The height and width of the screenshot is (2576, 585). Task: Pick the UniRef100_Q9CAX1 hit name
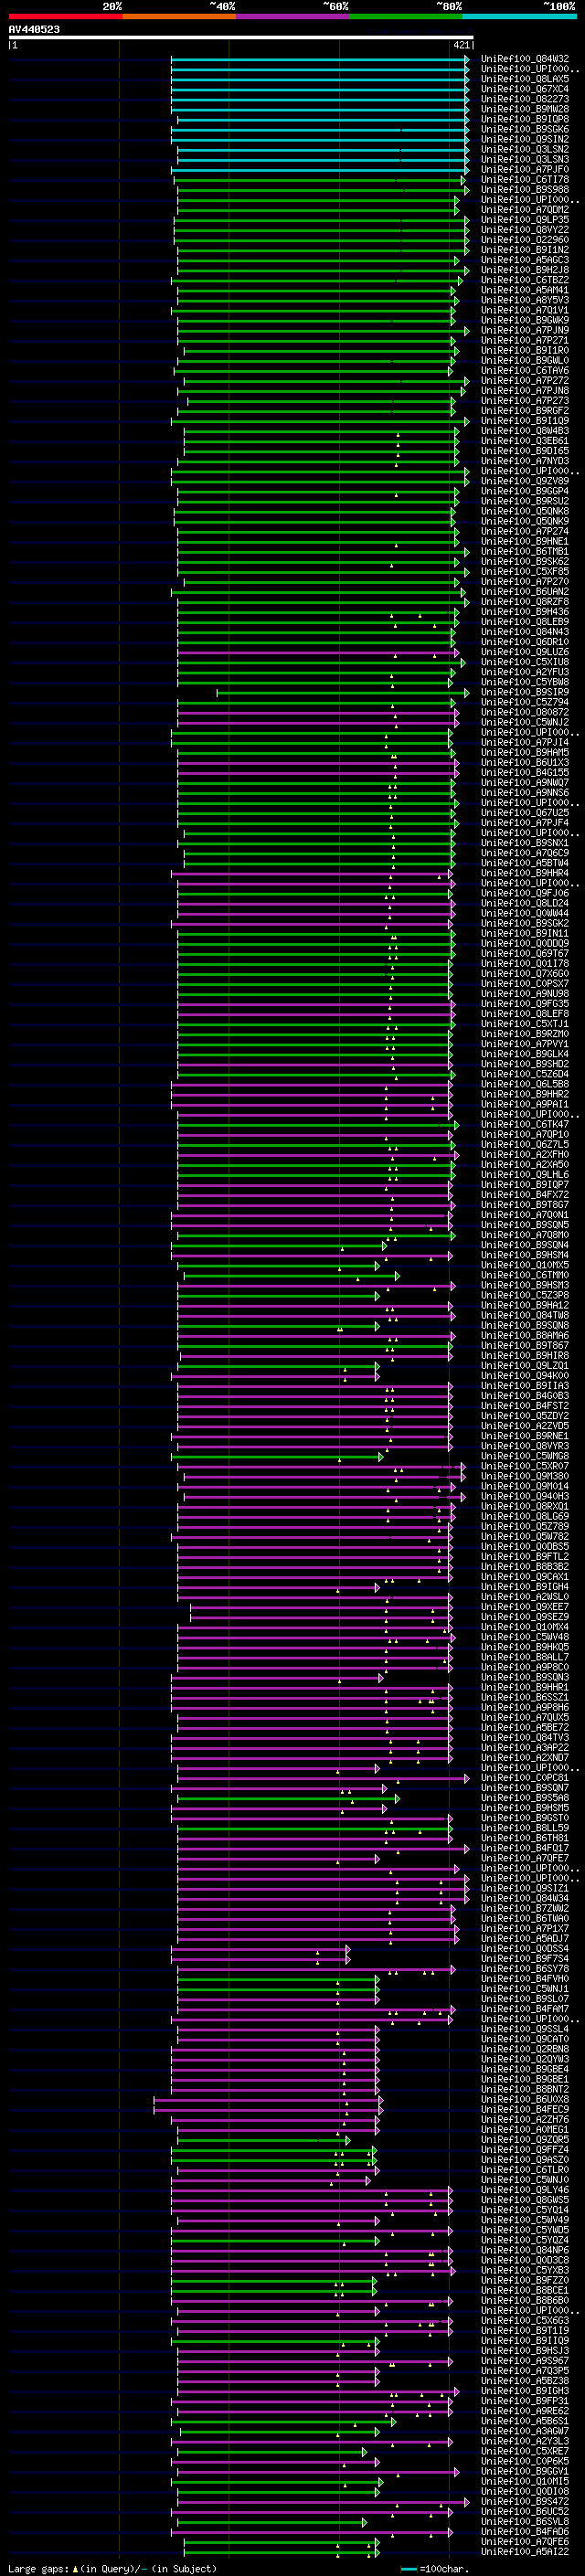click(525, 1576)
